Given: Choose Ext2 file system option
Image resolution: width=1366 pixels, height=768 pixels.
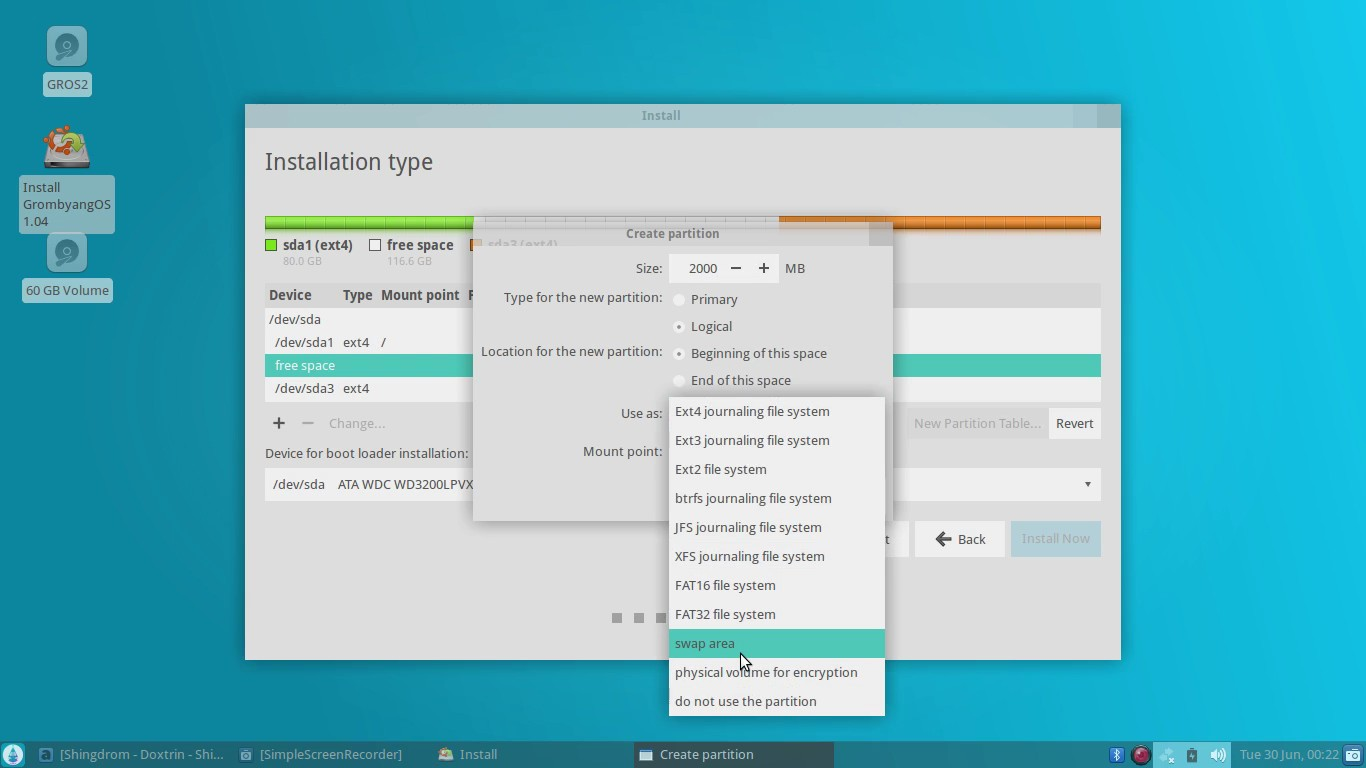Looking at the screenshot, I should (777, 470).
